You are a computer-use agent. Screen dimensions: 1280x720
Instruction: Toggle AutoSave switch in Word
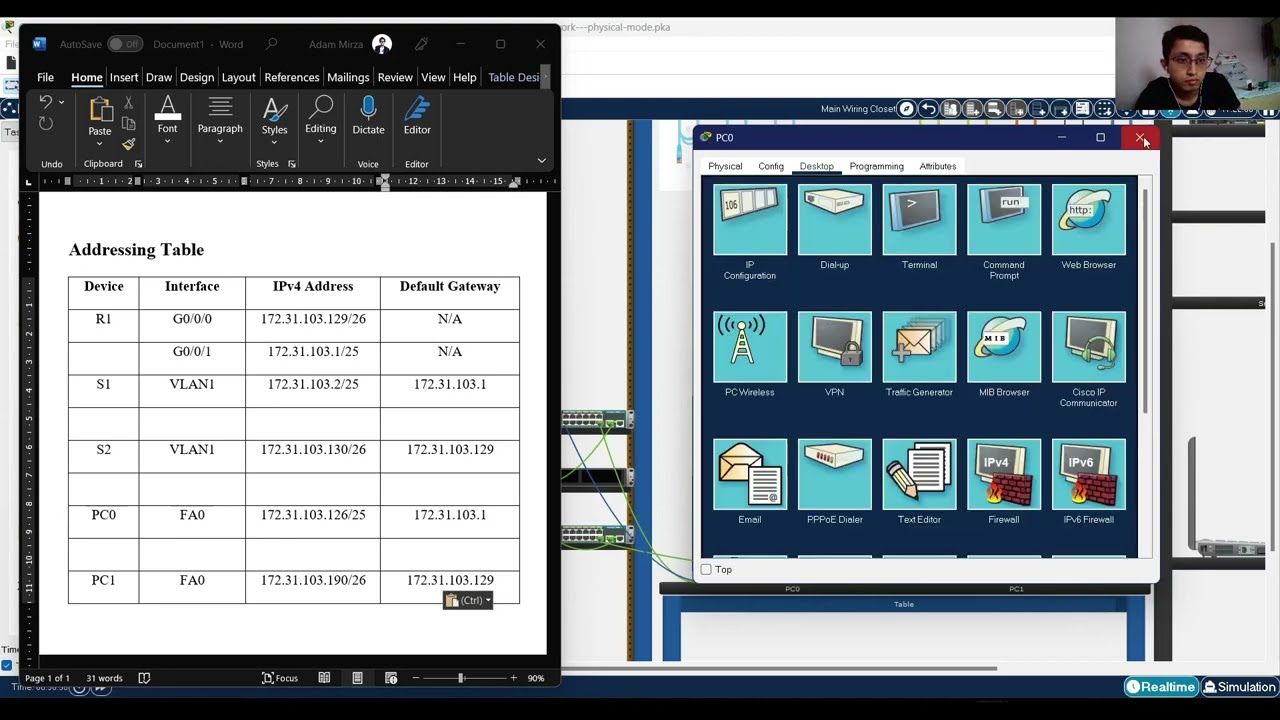click(x=125, y=44)
